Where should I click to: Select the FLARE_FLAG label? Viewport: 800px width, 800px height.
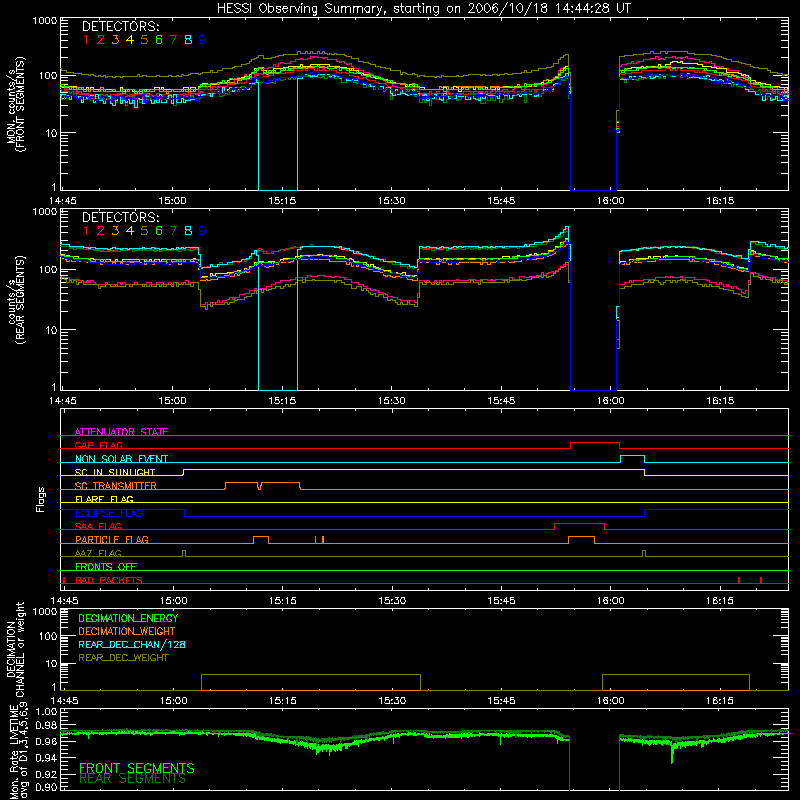[104, 499]
